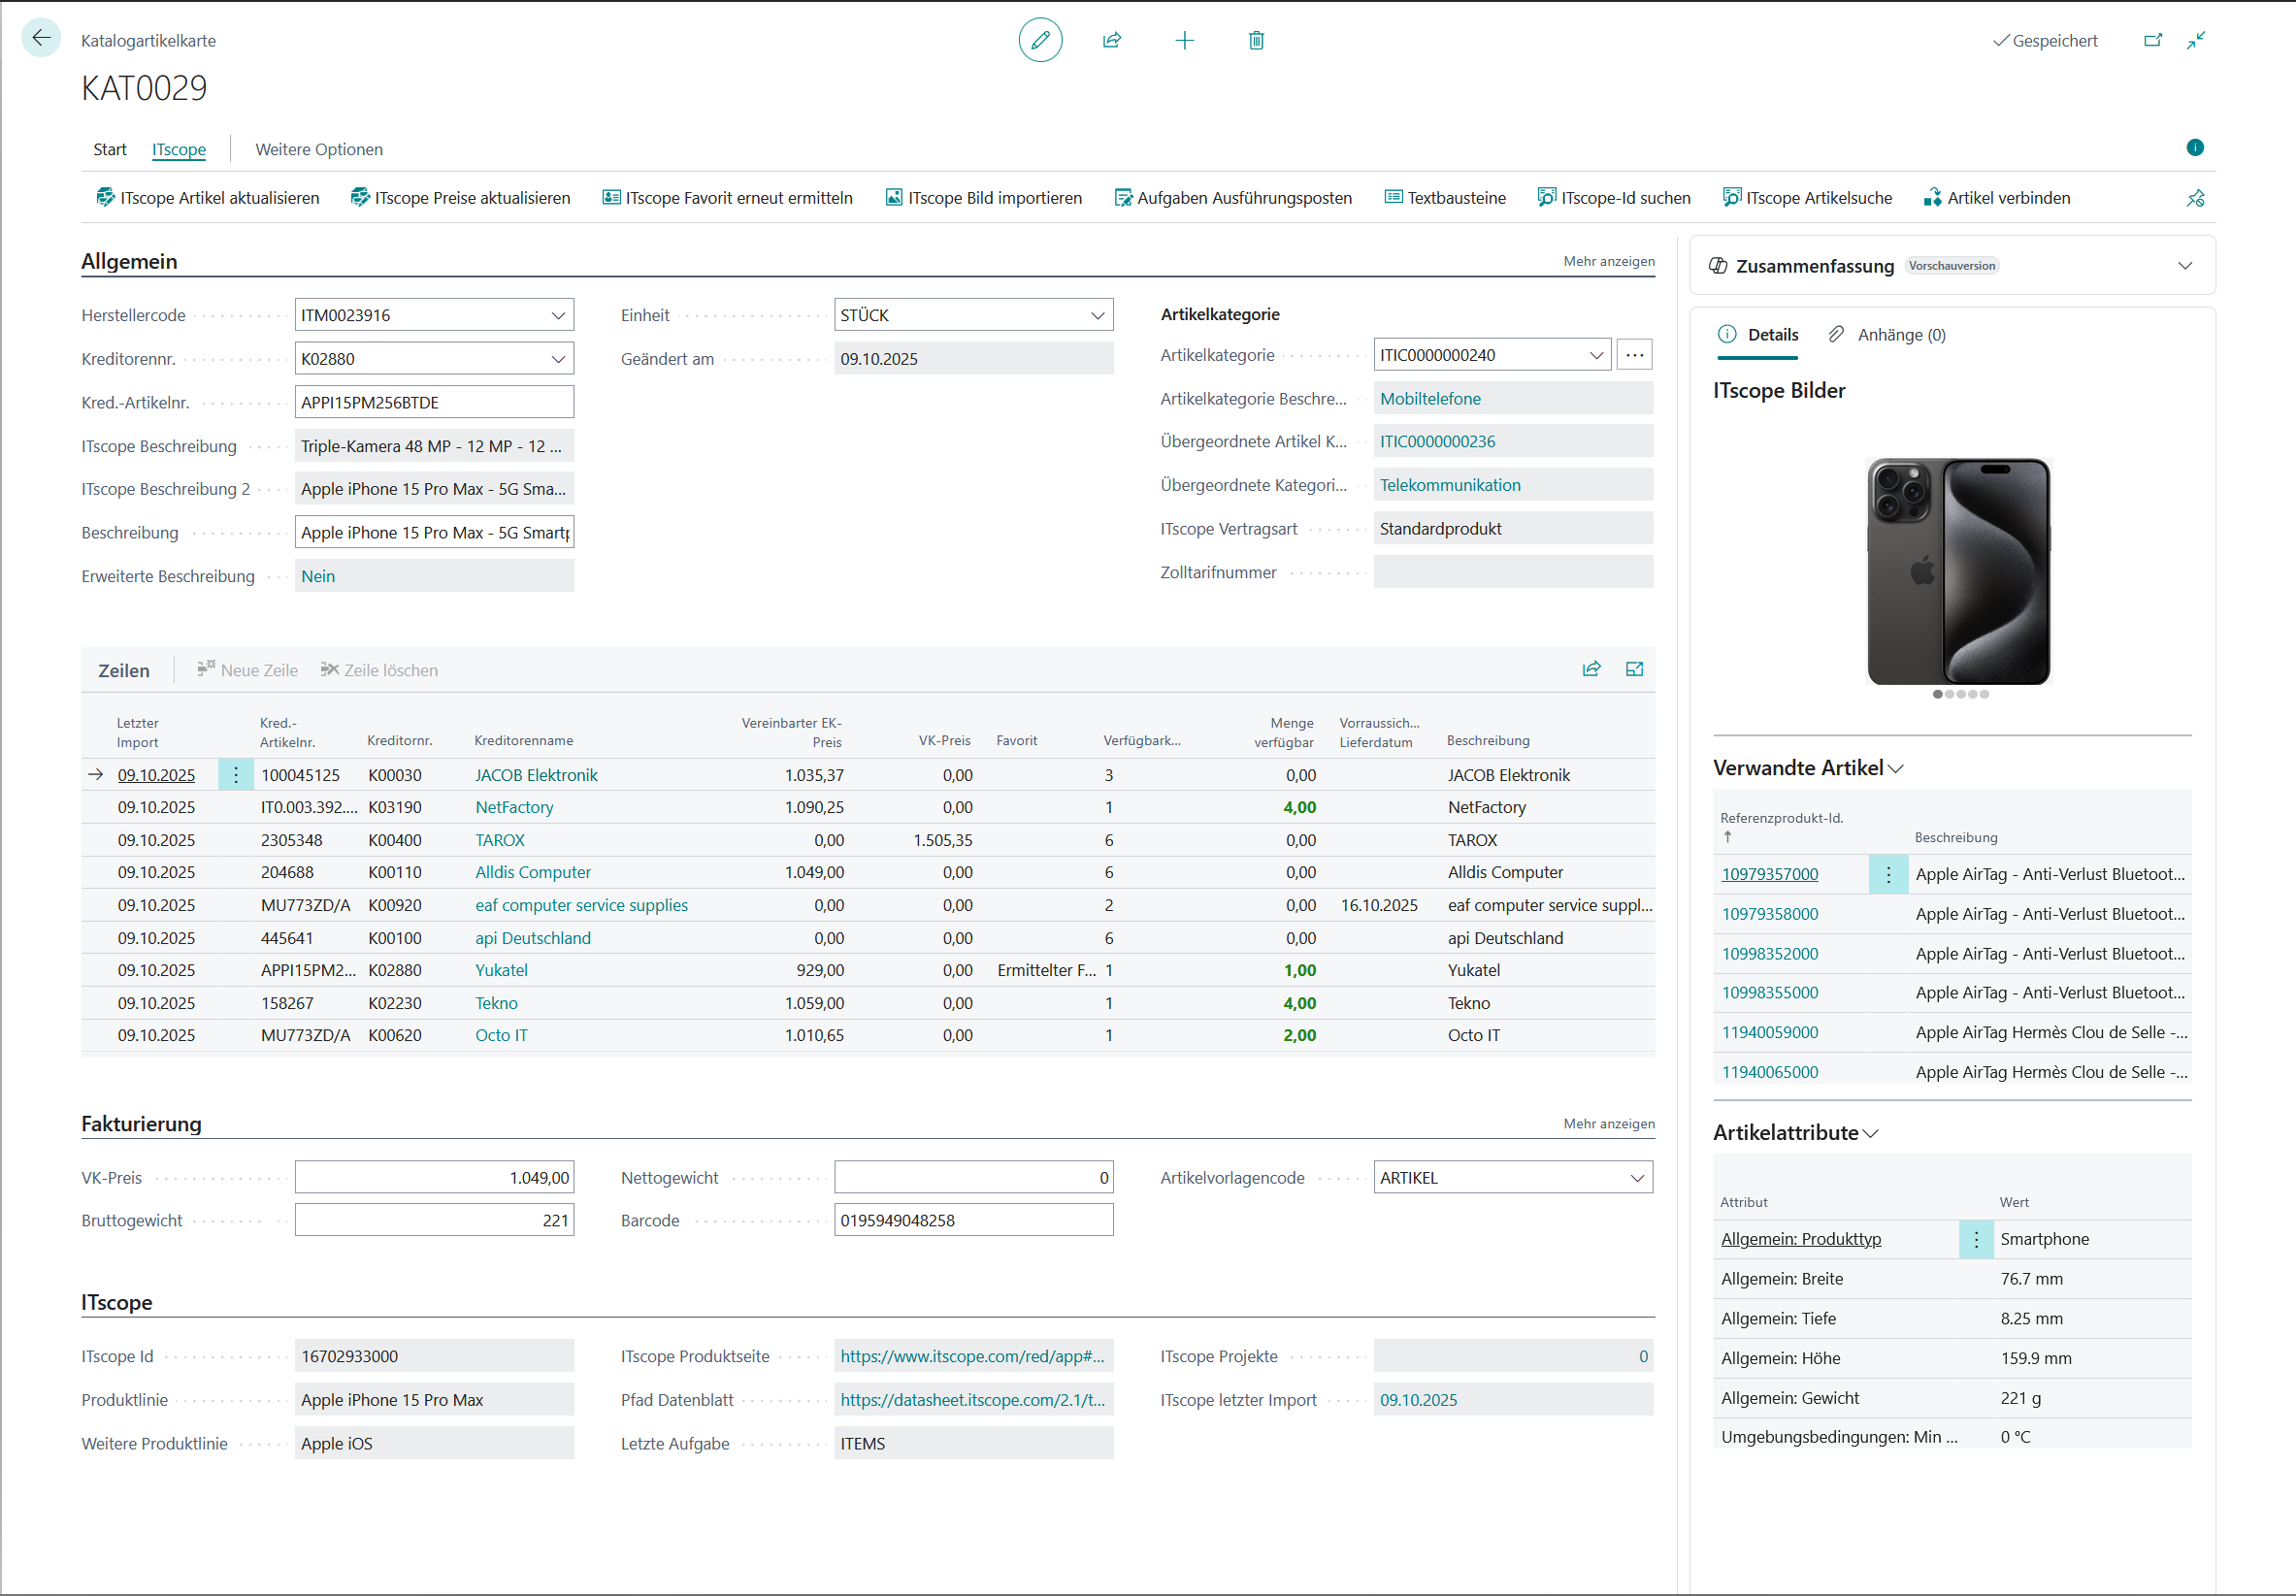Viewport: 2296px width, 1596px height.
Task: Click the iPhone product image thumbnail
Action: point(1958,570)
